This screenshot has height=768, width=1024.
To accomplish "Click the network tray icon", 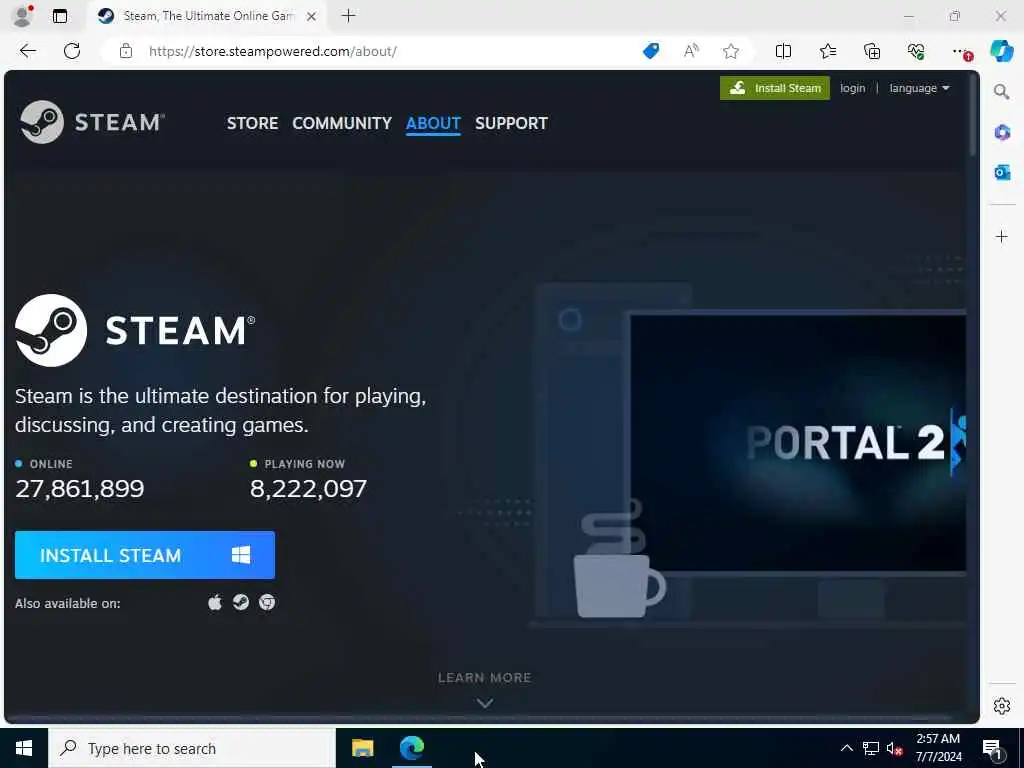I will (x=871, y=748).
